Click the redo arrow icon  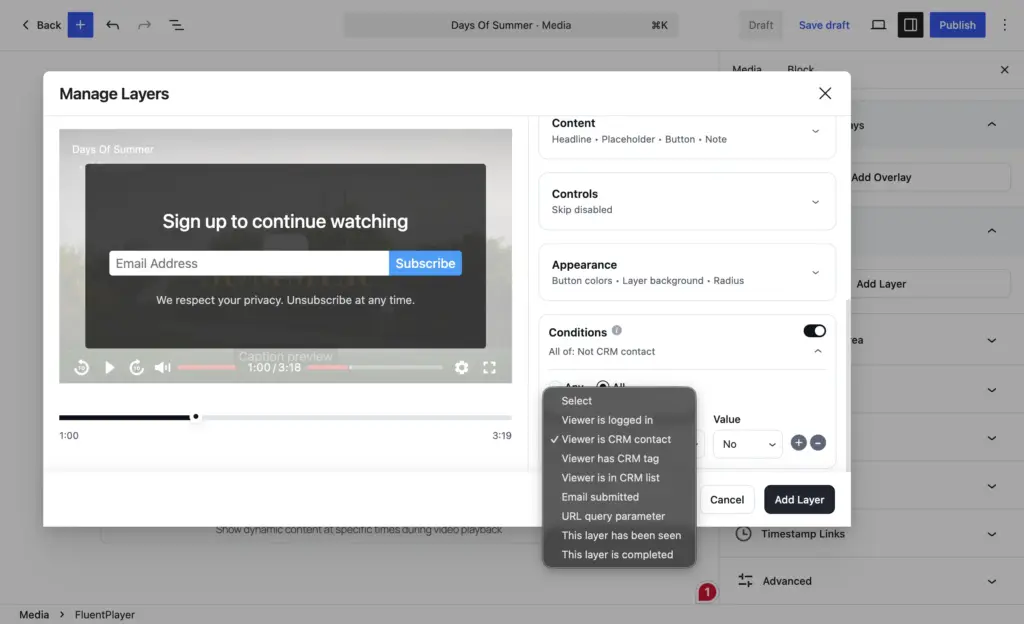(144, 25)
